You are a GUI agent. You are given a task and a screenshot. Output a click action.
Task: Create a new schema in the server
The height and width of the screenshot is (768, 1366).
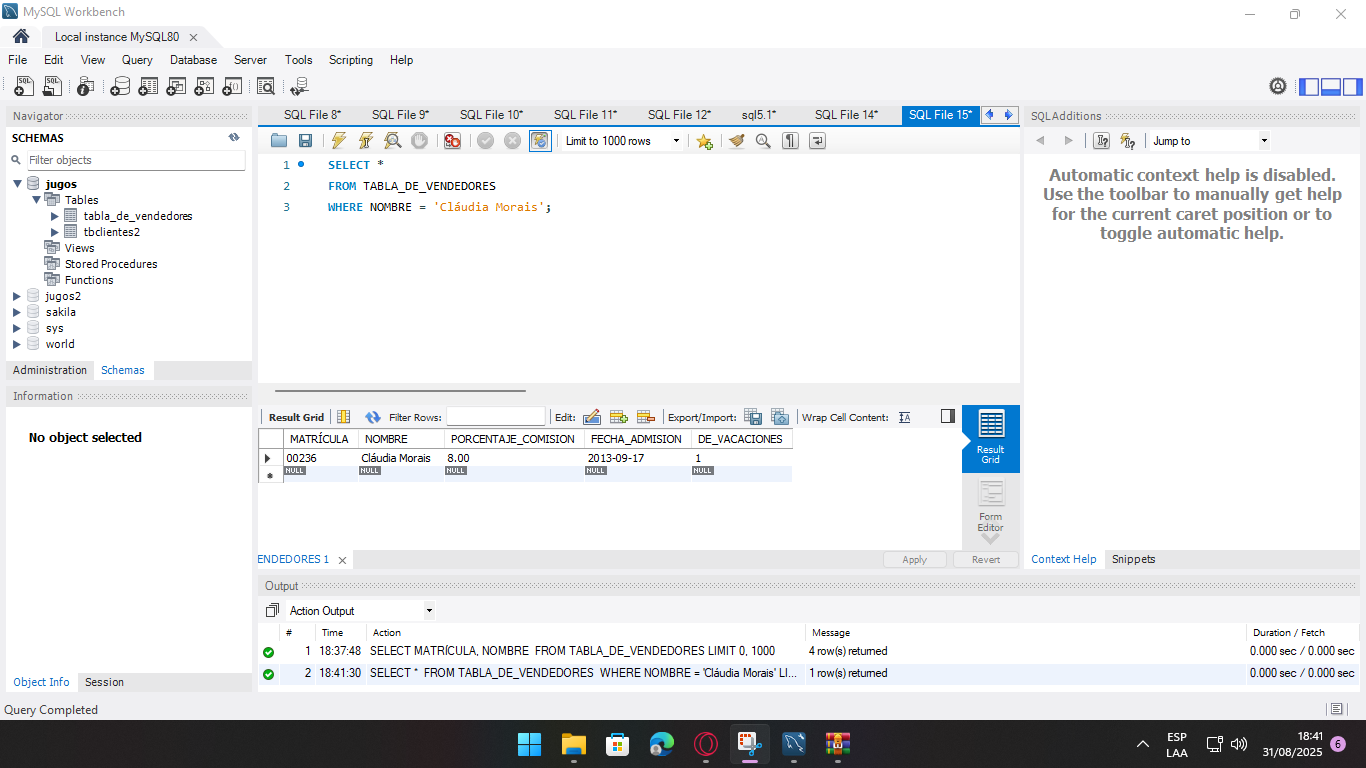pyautogui.click(x=120, y=87)
